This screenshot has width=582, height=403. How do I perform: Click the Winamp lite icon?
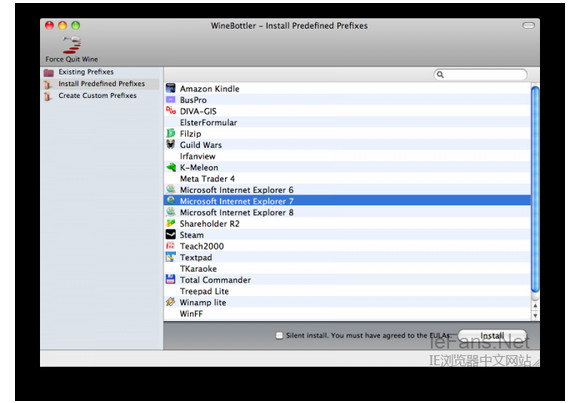click(170, 302)
